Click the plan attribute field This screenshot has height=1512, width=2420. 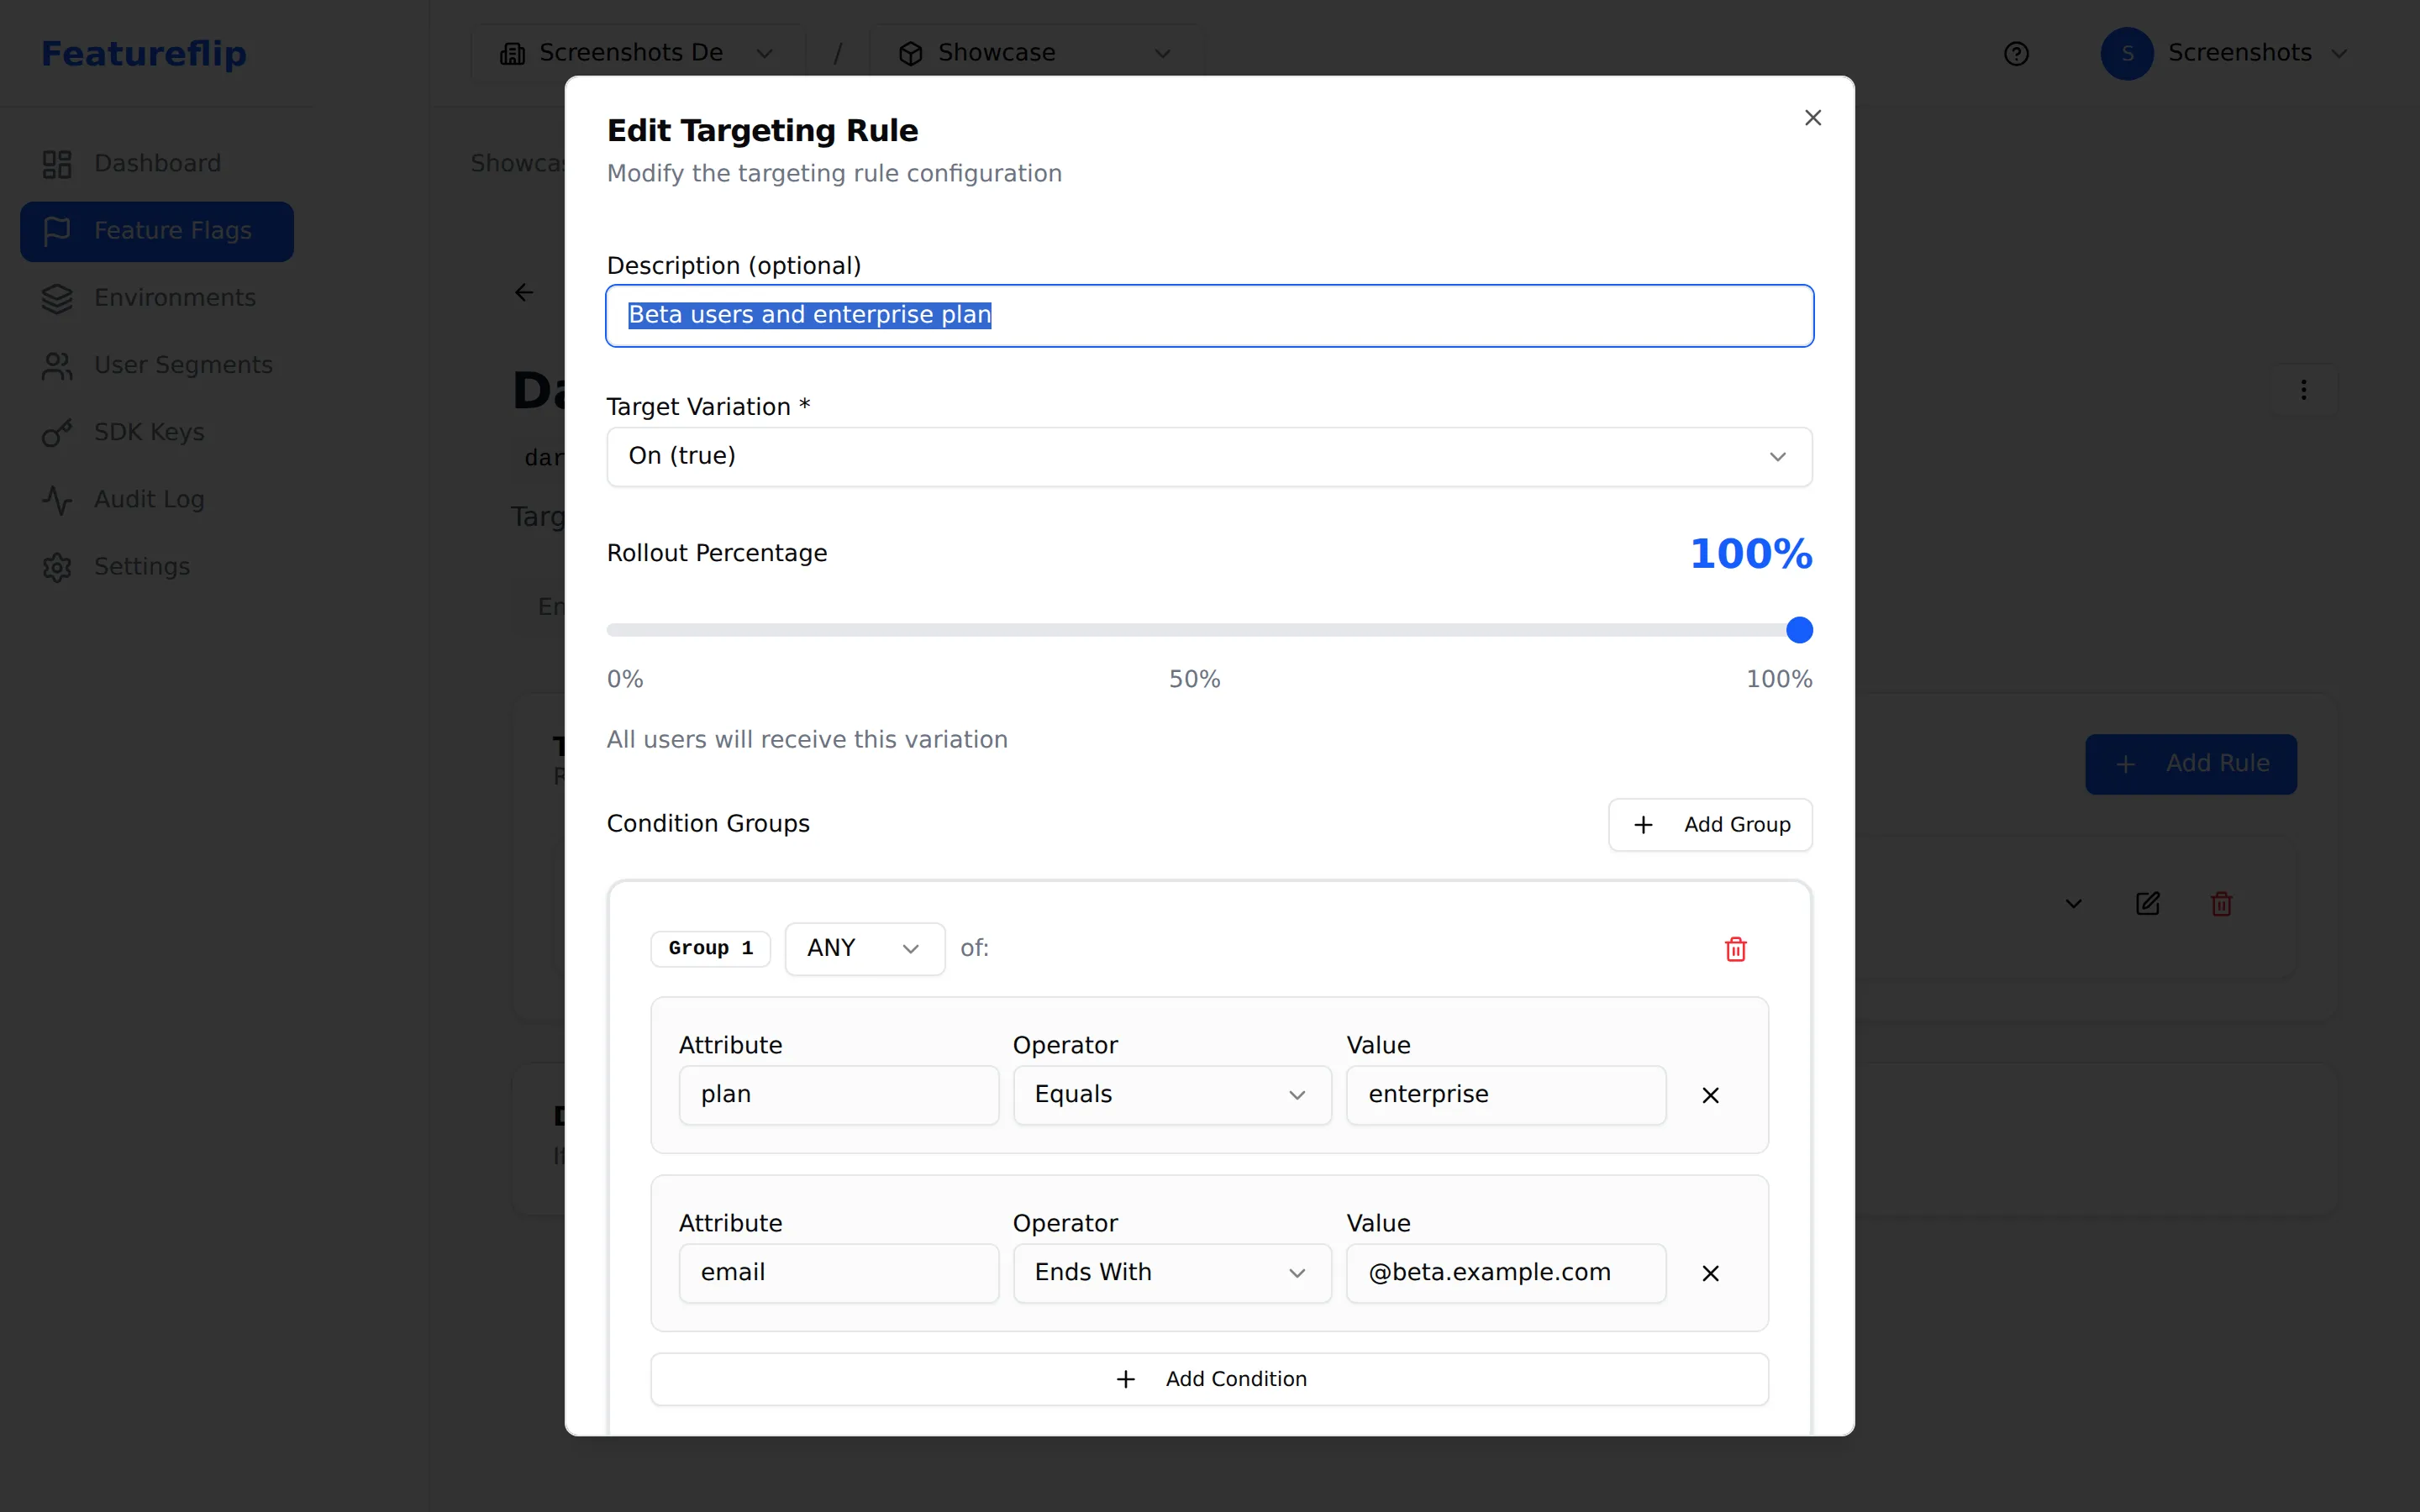click(x=838, y=1095)
